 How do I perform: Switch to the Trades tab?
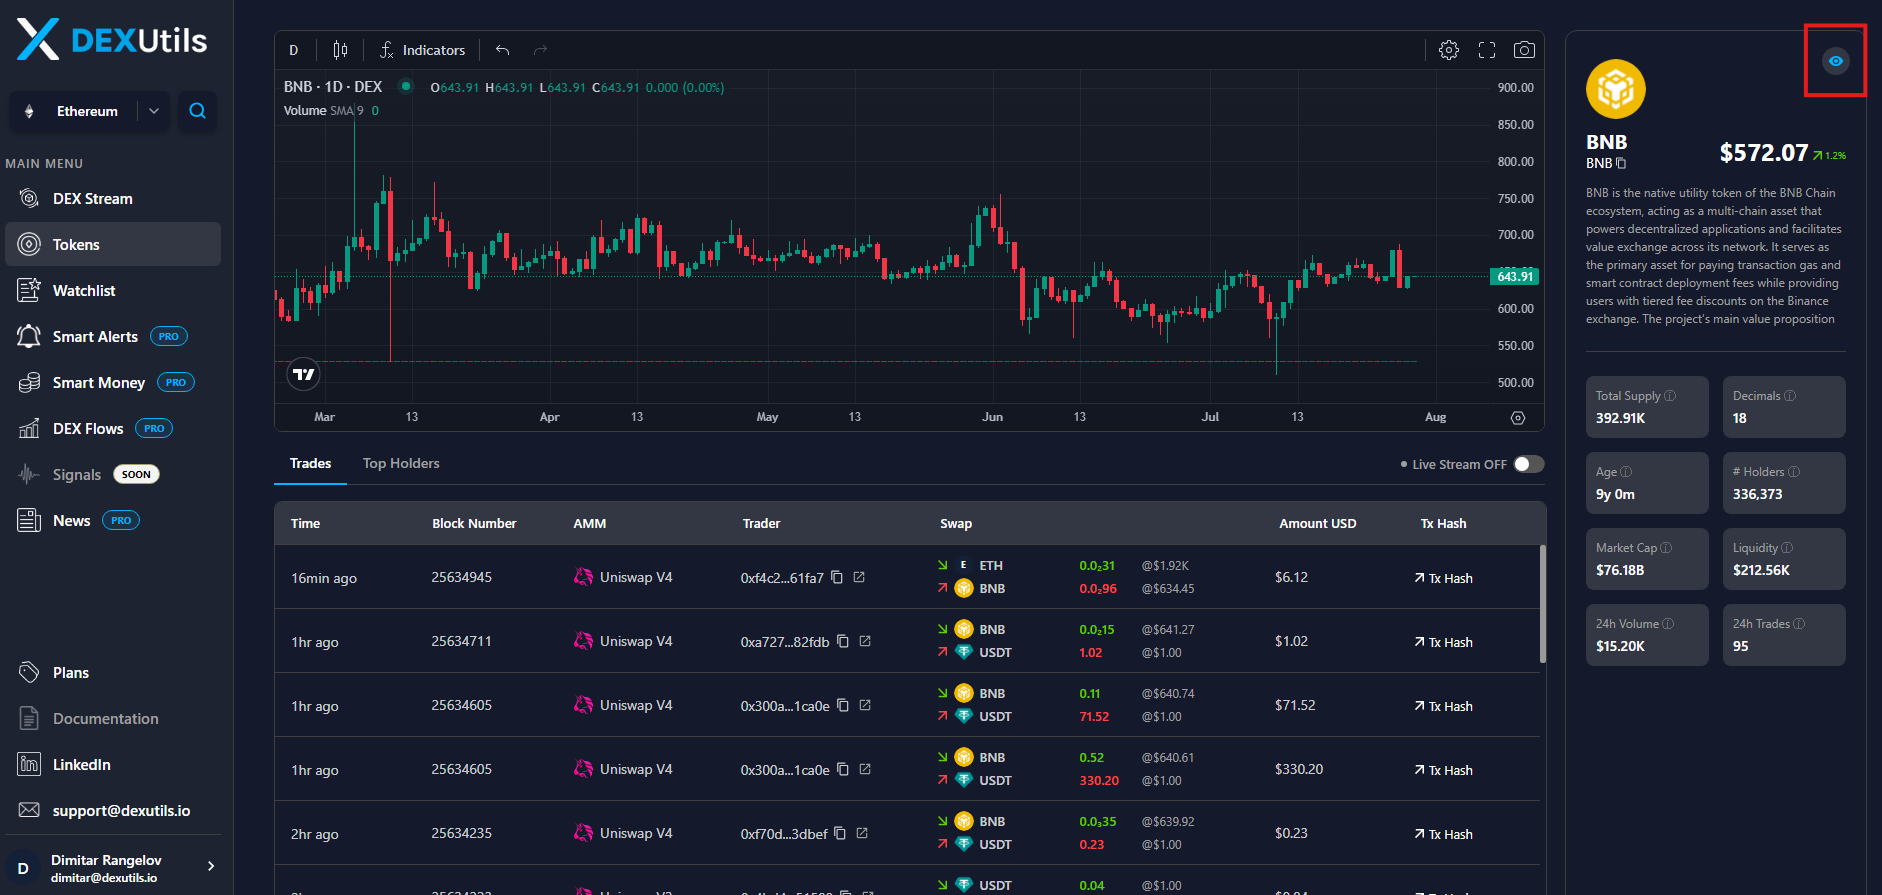click(x=310, y=464)
